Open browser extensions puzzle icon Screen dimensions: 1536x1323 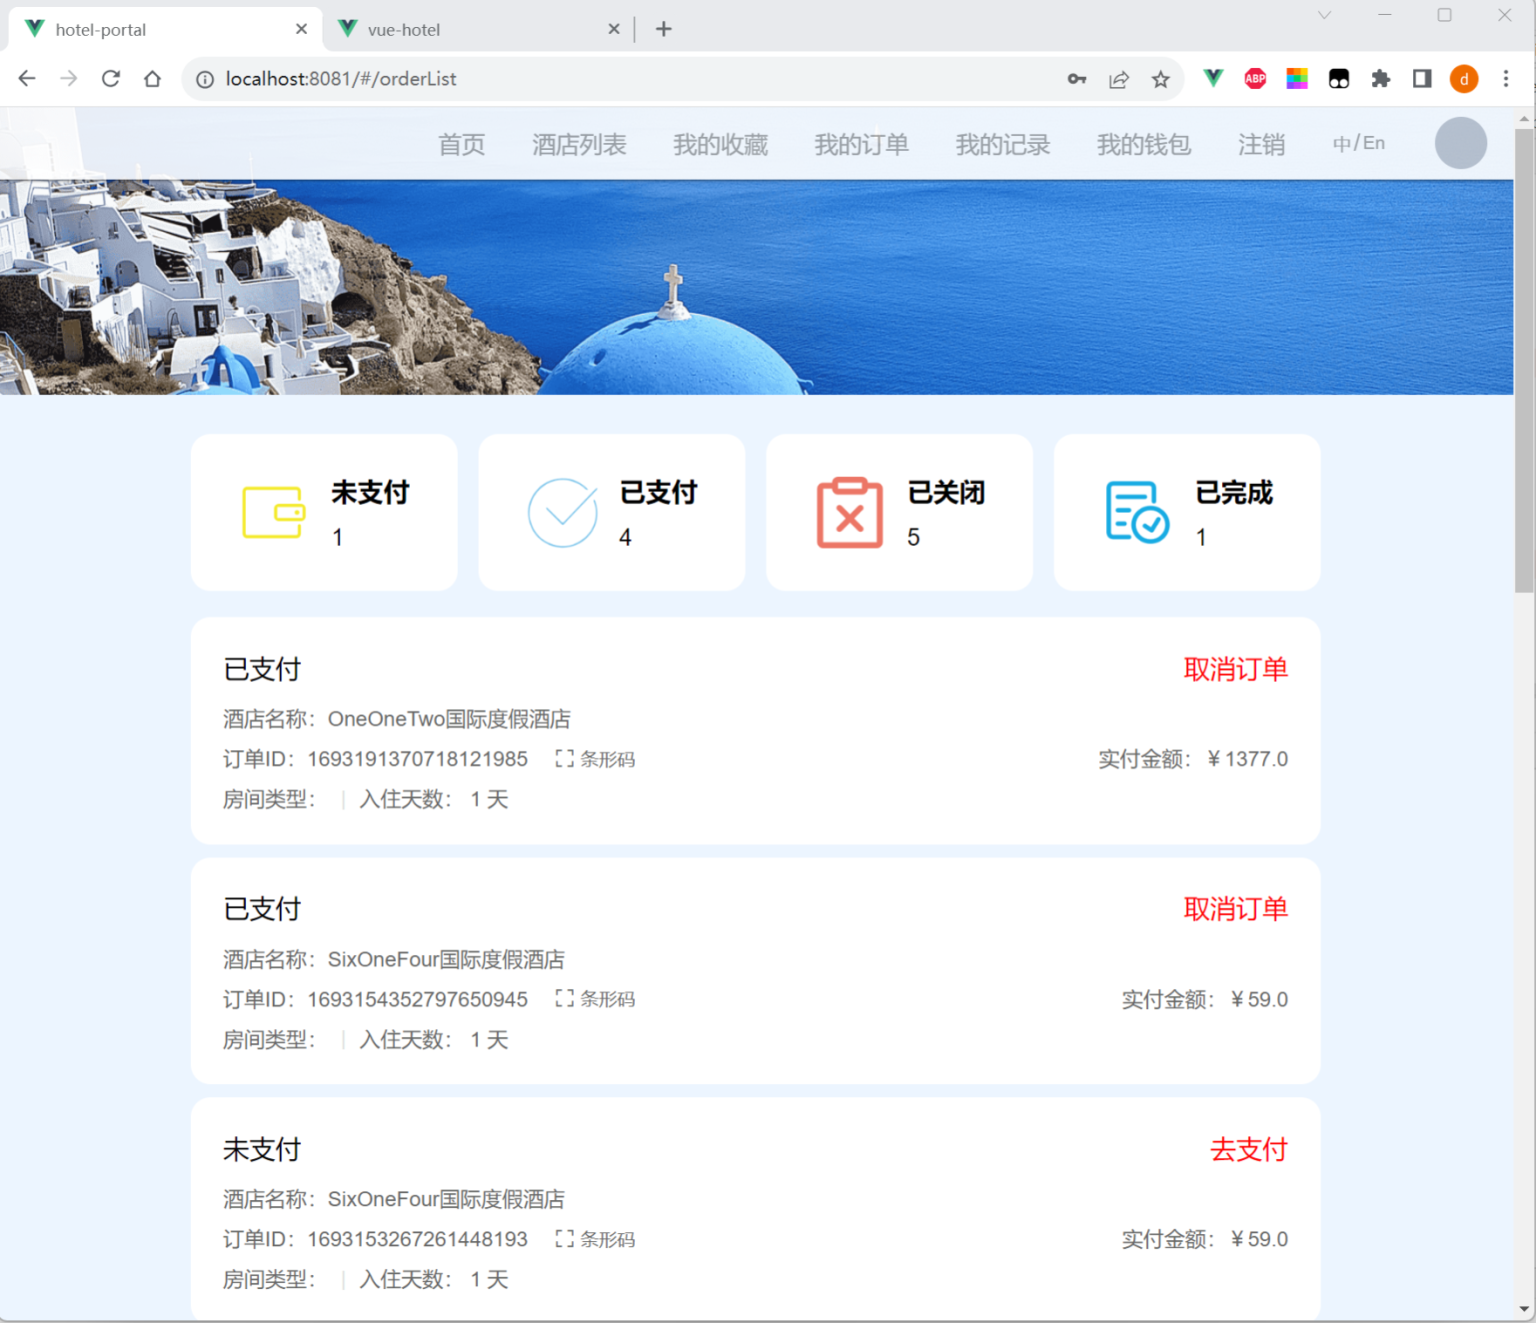(1380, 79)
